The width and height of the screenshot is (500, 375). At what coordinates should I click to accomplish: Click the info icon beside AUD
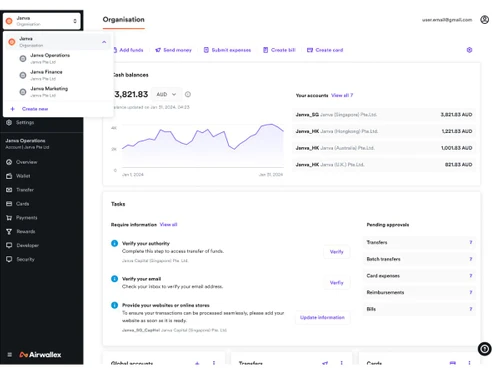[188, 94]
